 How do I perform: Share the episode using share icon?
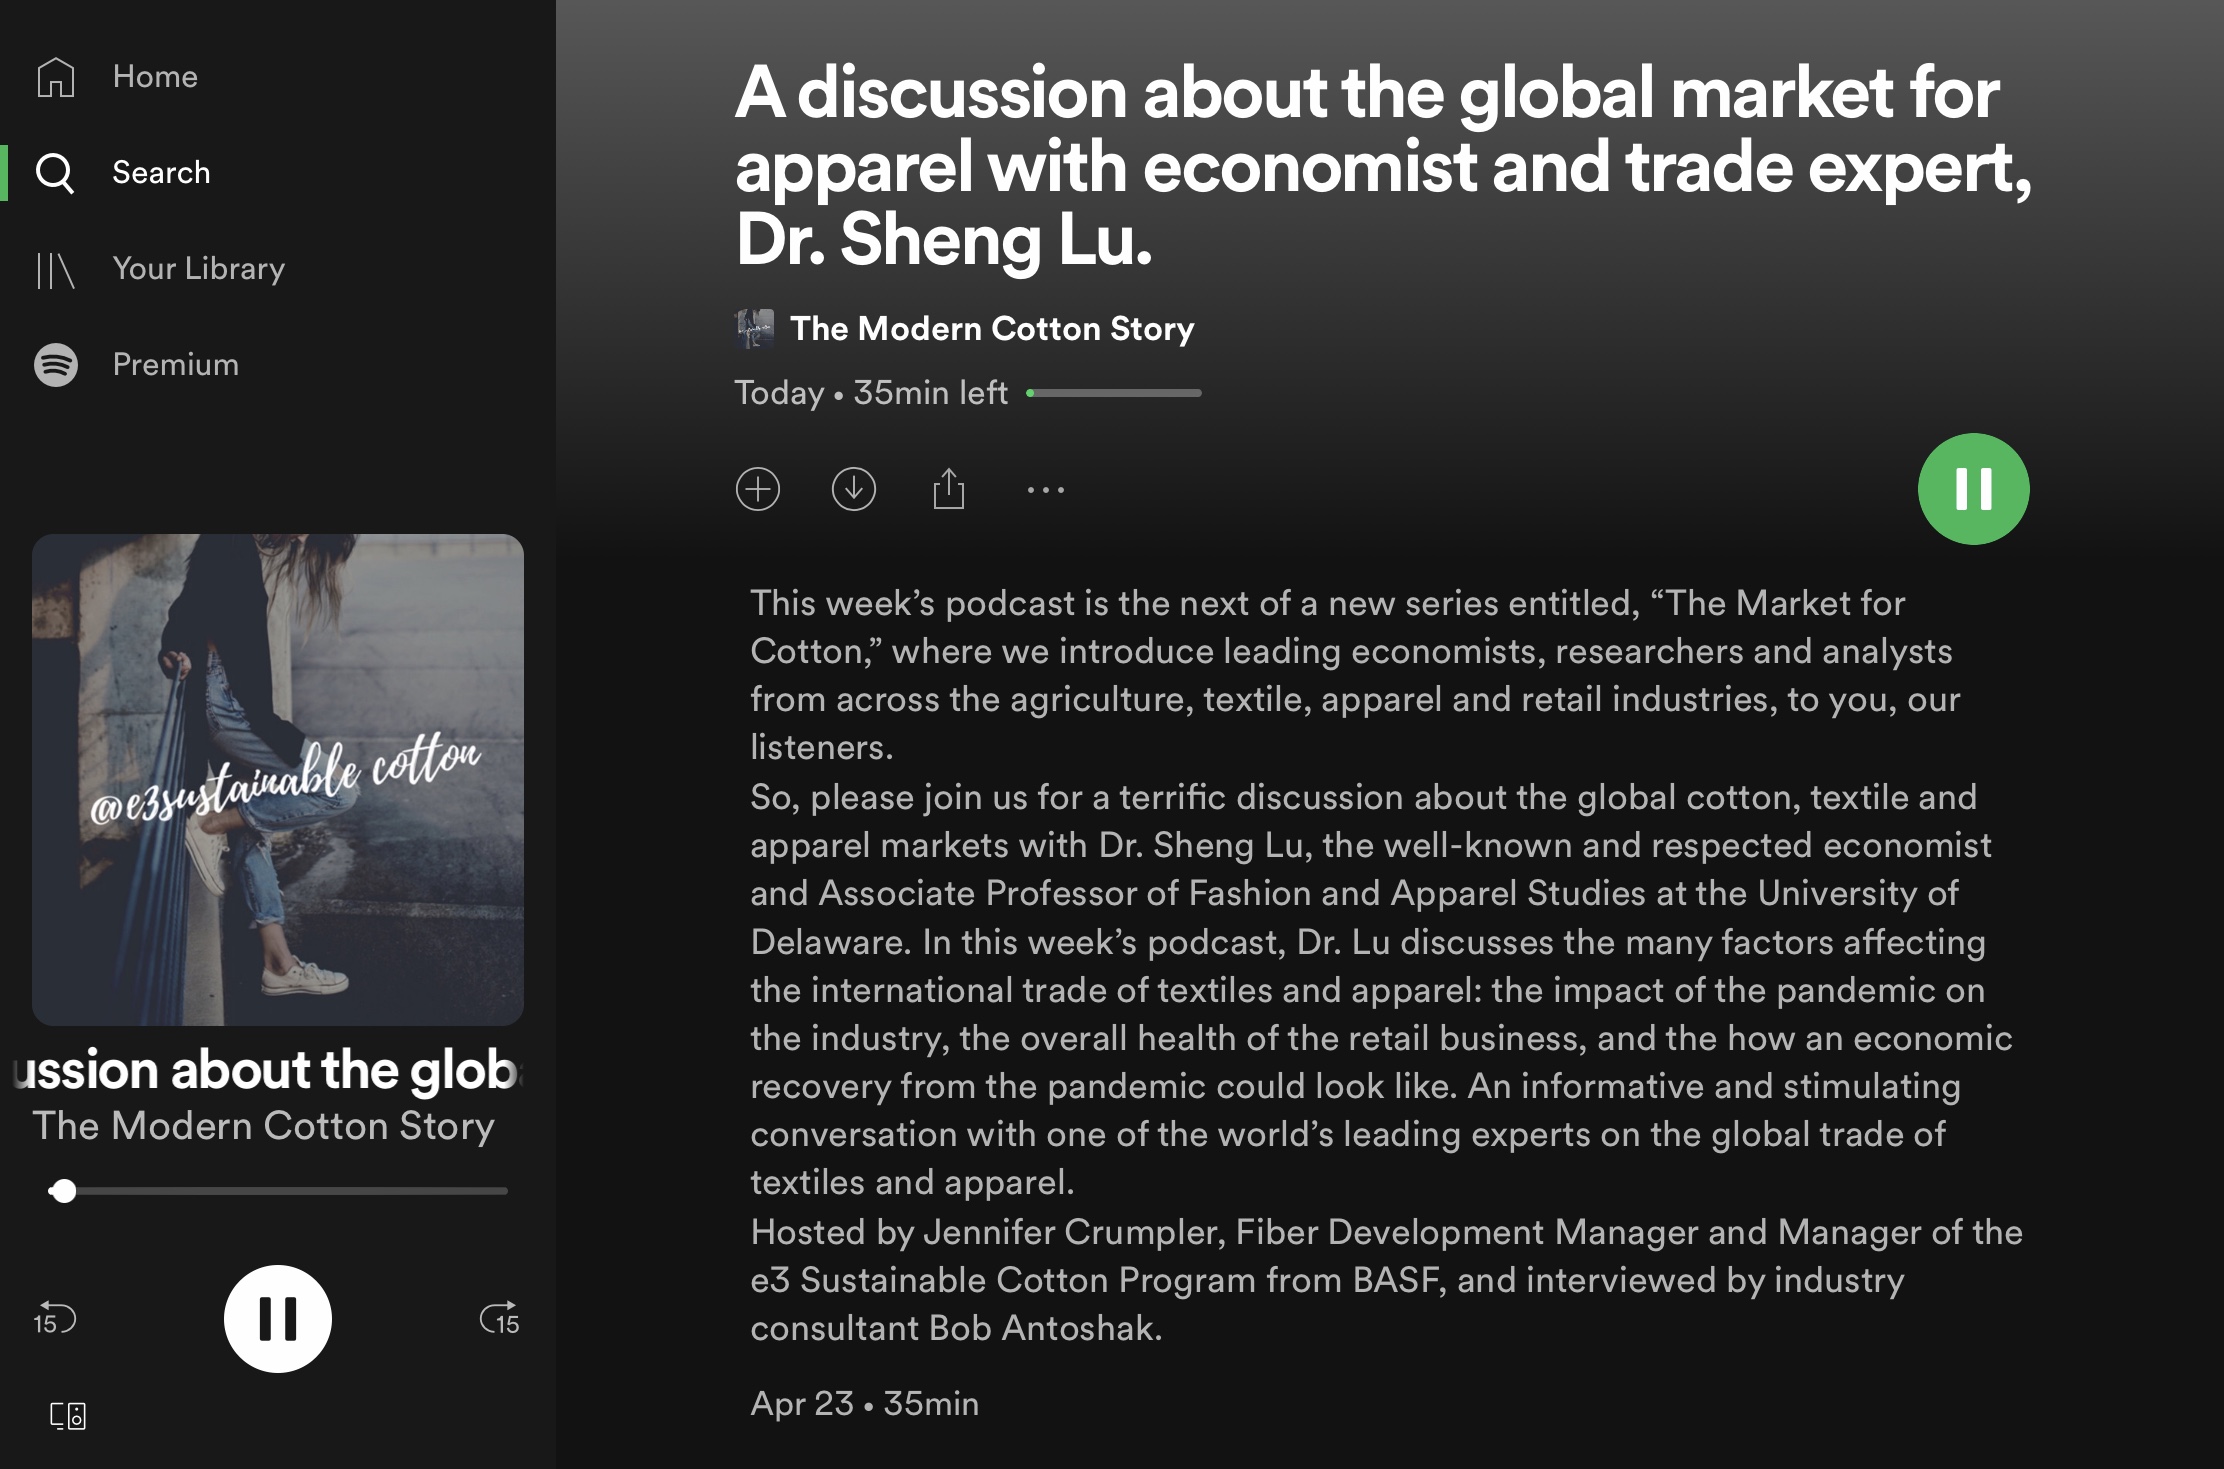click(x=949, y=489)
